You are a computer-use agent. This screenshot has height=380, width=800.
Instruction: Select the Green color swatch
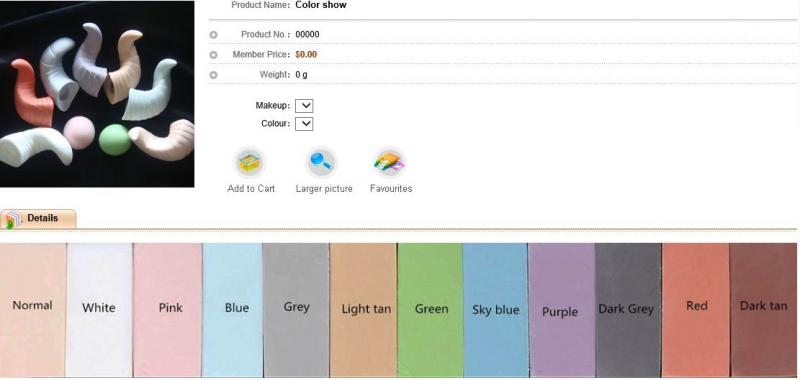[430, 310]
